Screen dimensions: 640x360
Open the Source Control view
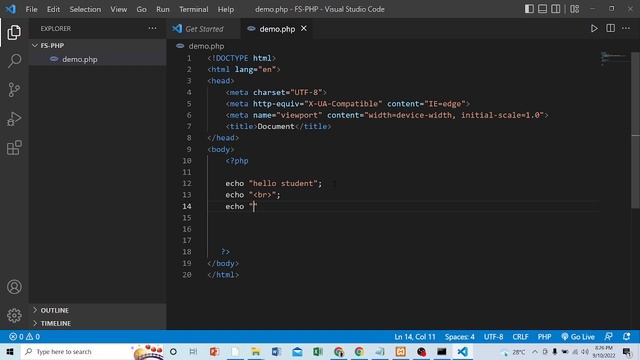[14, 89]
